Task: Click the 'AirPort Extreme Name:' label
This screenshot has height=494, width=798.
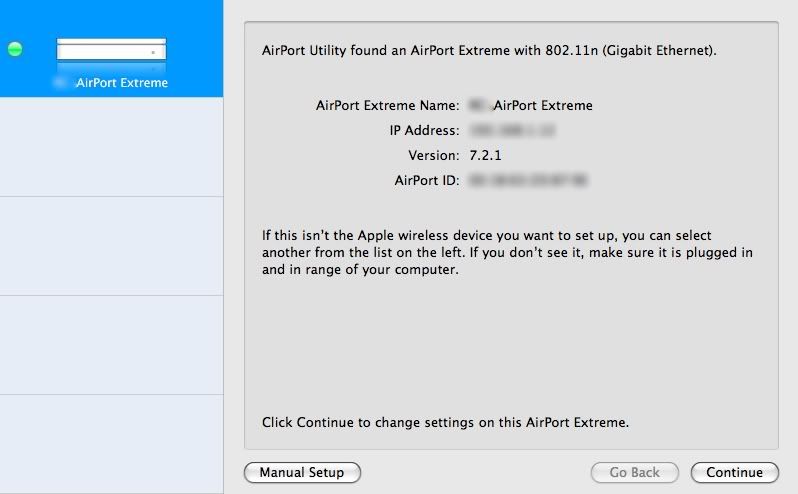Action: (x=388, y=105)
